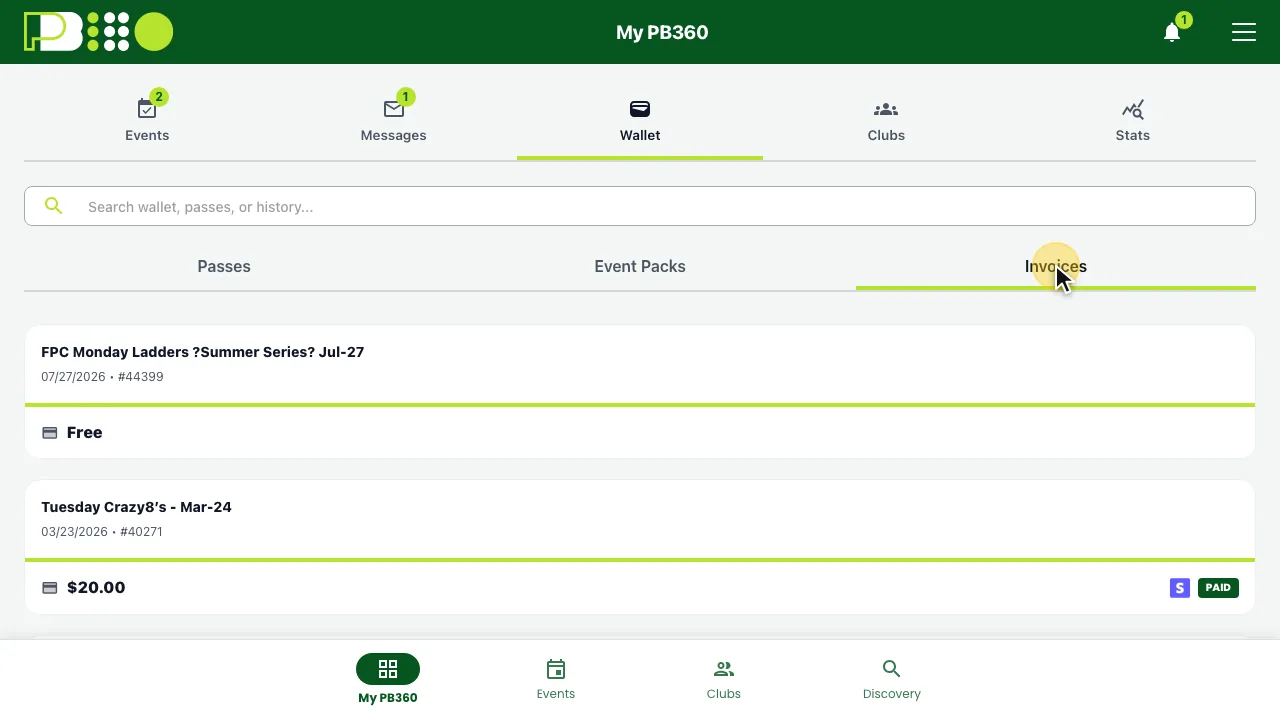Click the card icon beside $20.00
This screenshot has width=1280, height=720.
pyautogui.click(x=50, y=588)
